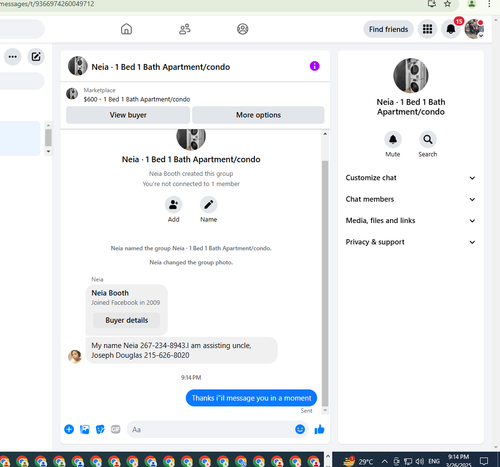Expand Chat members section
The height and width of the screenshot is (467, 500).
pyautogui.click(x=410, y=199)
